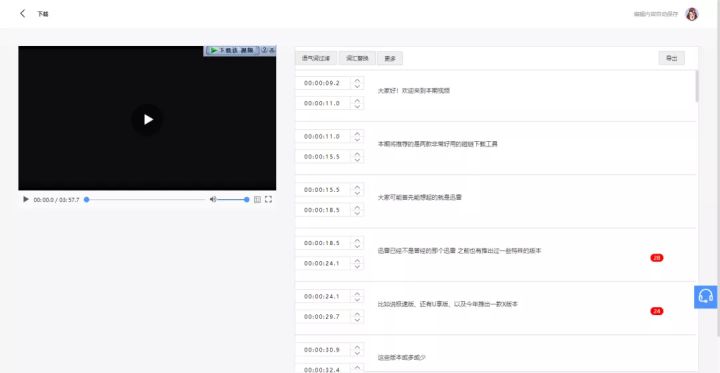Increase the 00:00:24.1 end time of 迅雷已经 subtitle
This screenshot has height=373, width=720.
357,260
